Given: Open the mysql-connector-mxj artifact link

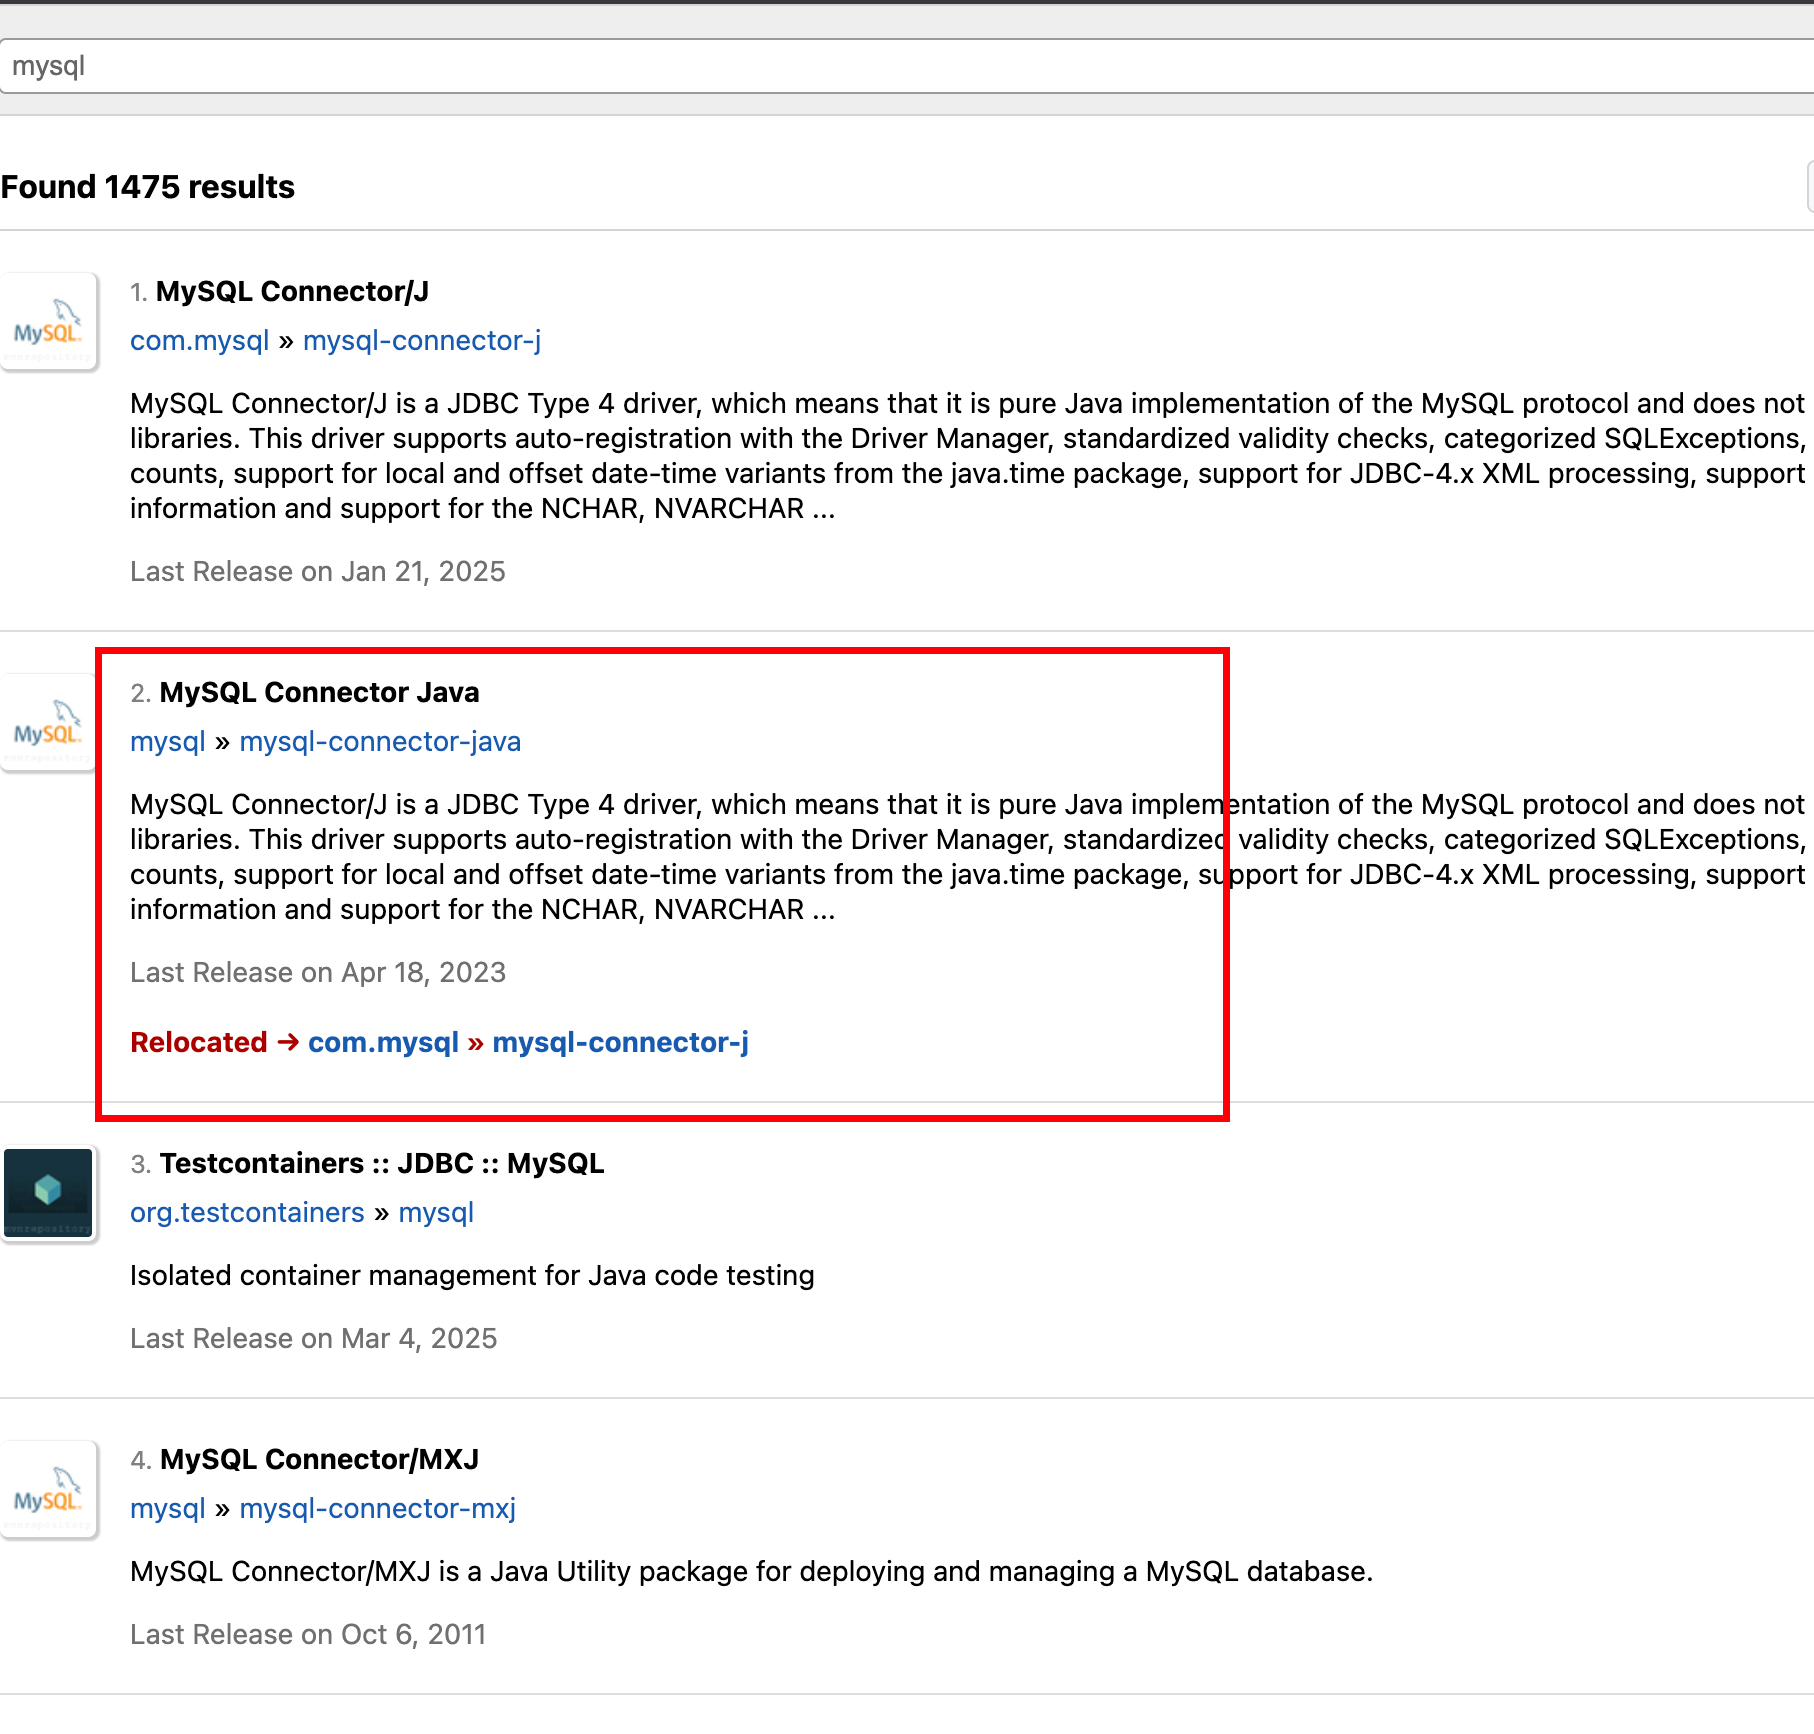Looking at the screenshot, I should [x=377, y=1509].
